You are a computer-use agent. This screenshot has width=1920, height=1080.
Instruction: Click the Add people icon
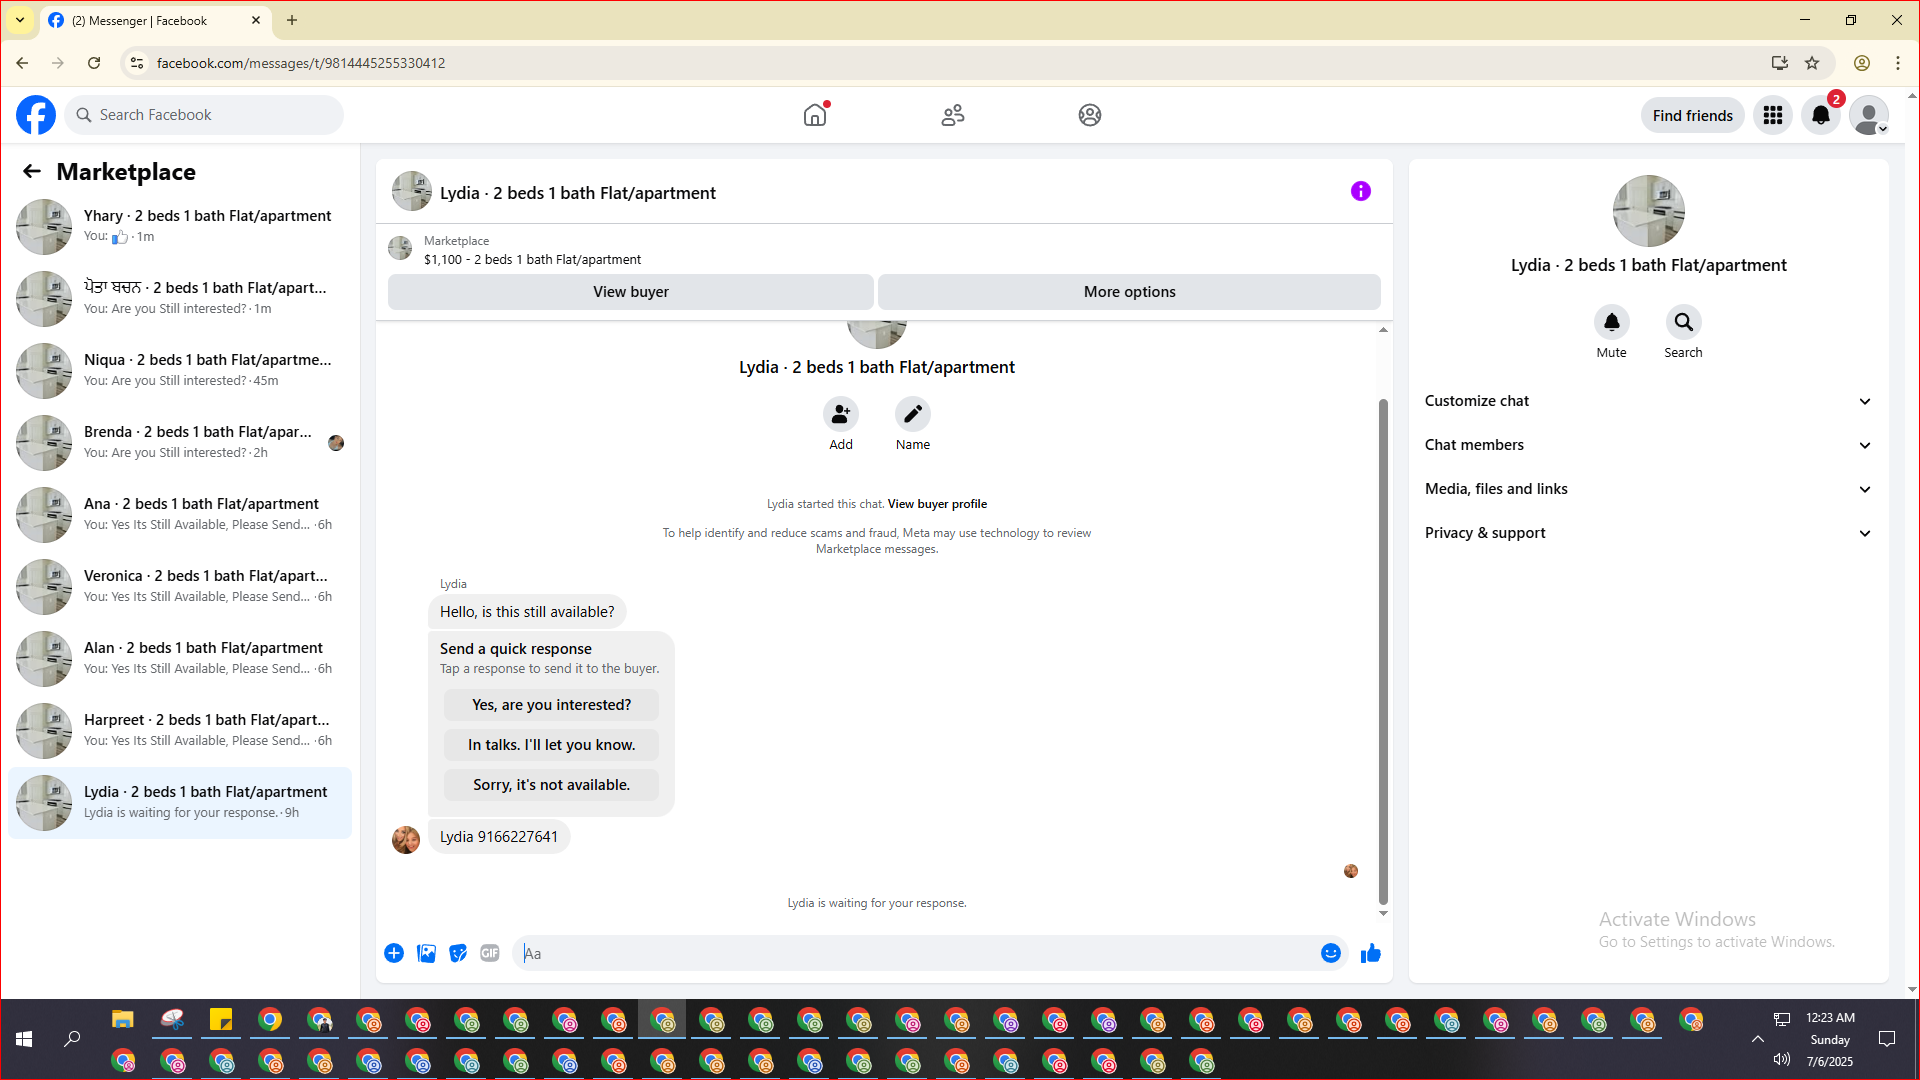click(x=840, y=414)
